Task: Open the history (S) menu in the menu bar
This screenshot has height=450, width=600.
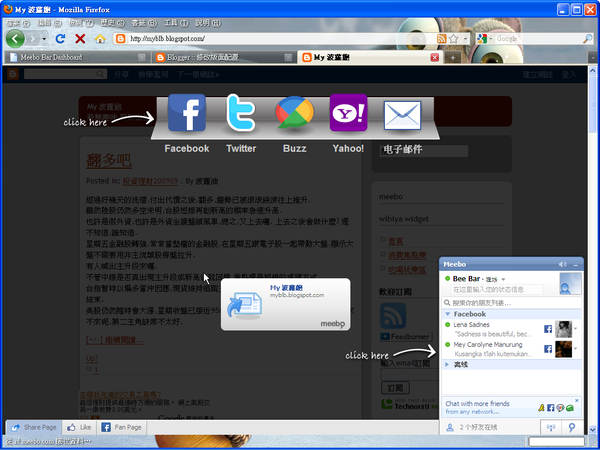Action: click(x=112, y=23)
